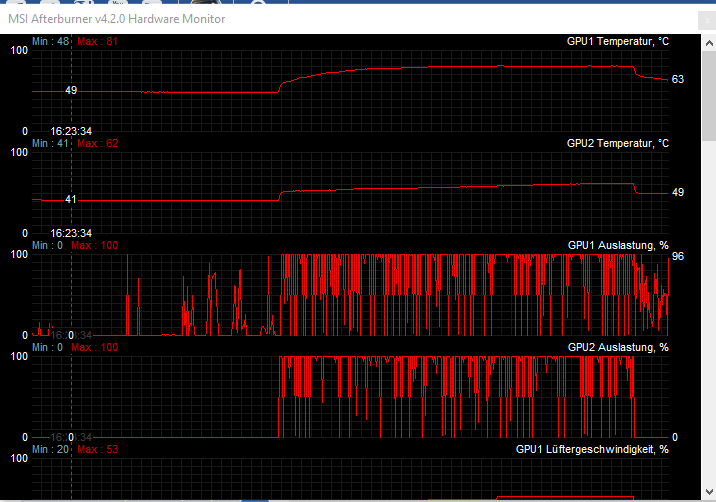The height and width of the screenshot is (502, 716).
Task: Click marker value 41 on GPU2 temperature curve
Action: (71, 200)
